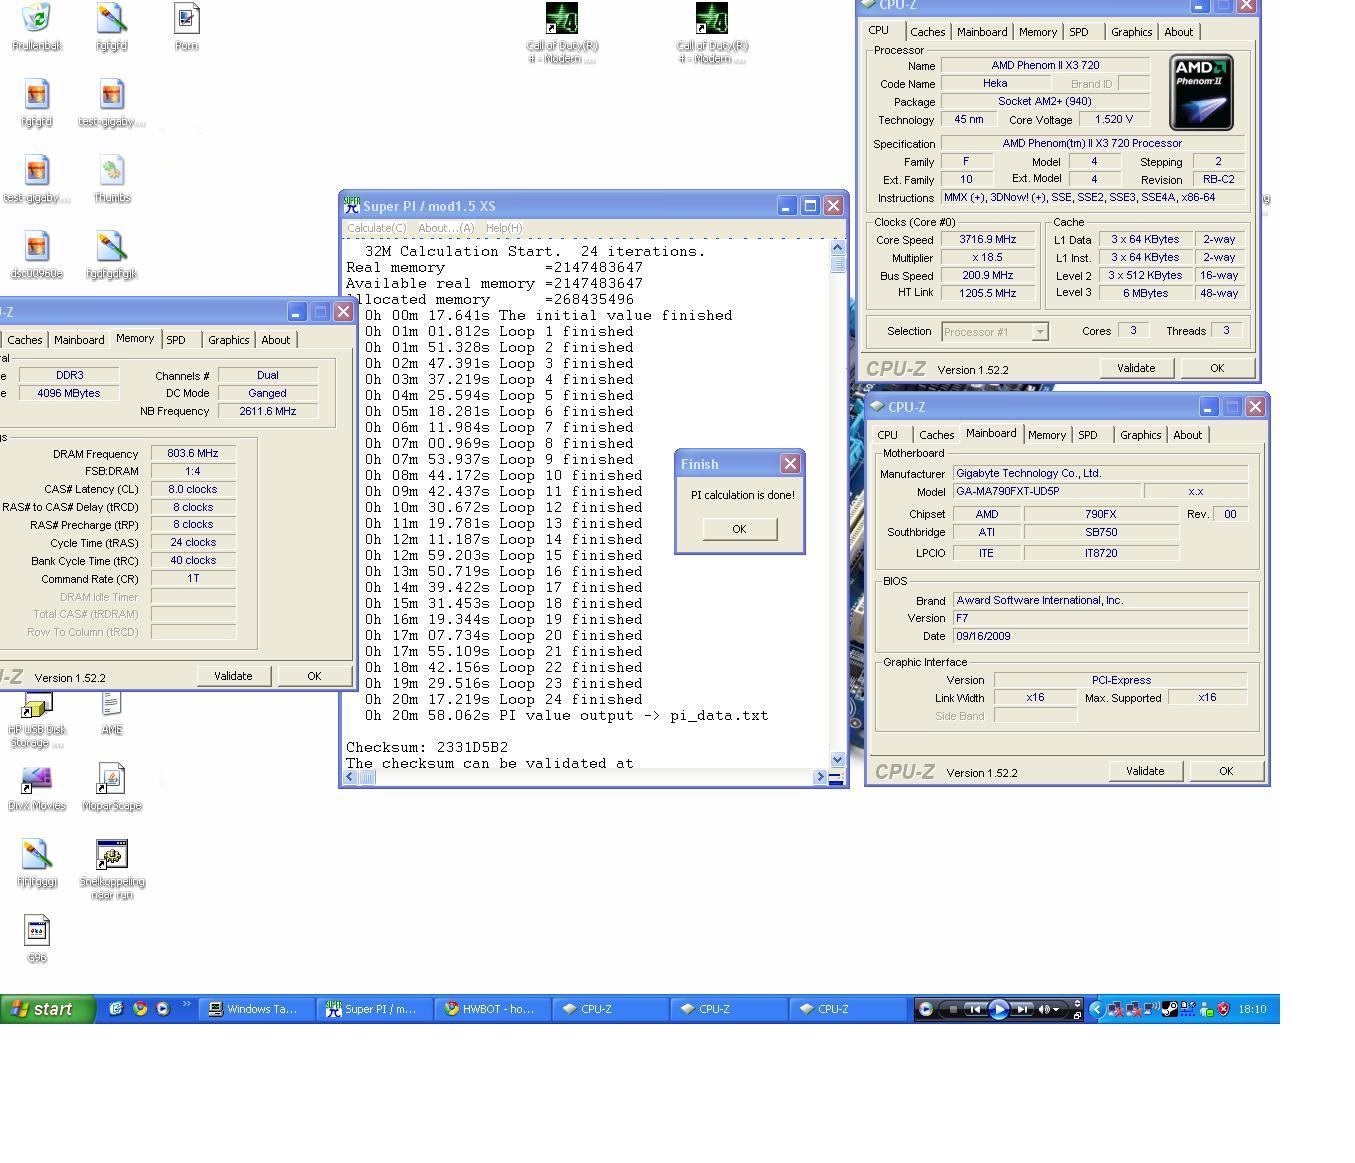Screen dimensions: 1355x1163
Task: Click OK in the Mainboard CPU-Z window
Action: [x=1225, y=771]
